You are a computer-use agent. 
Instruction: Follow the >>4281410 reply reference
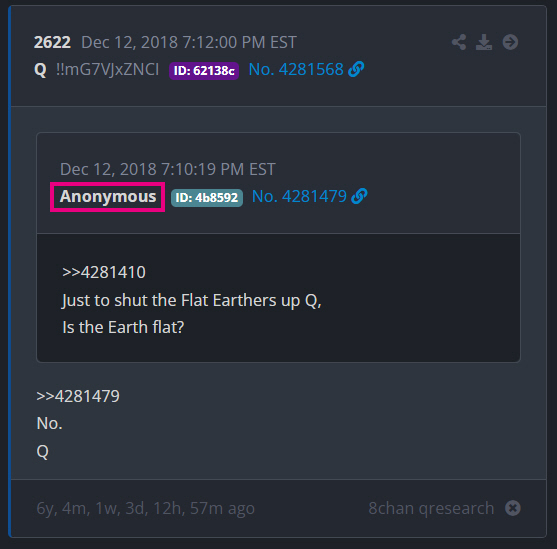(104, 273)
